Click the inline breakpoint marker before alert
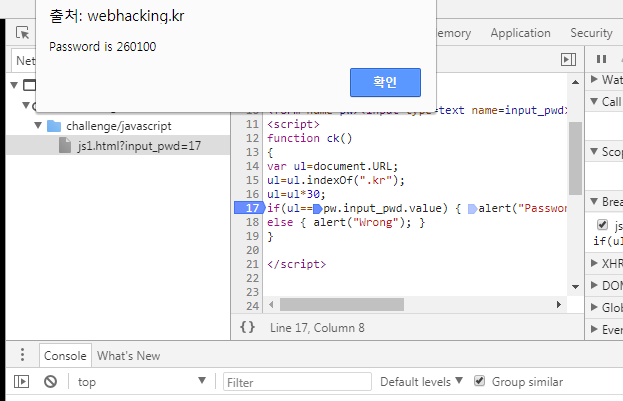 [x=472, y=208]
